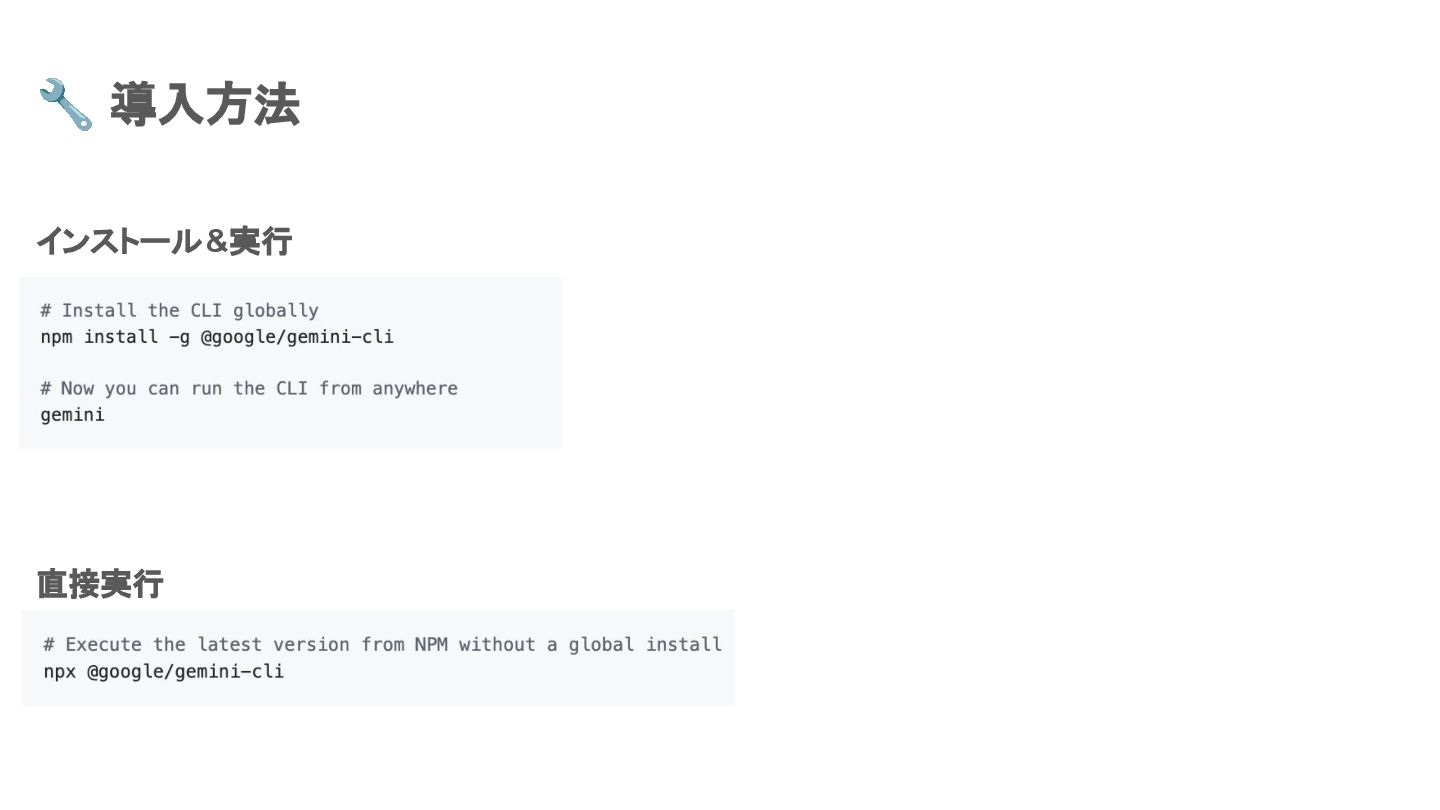Click the word 'install' after npm
Screen dimensions: 1440x810
coord(121,337)
